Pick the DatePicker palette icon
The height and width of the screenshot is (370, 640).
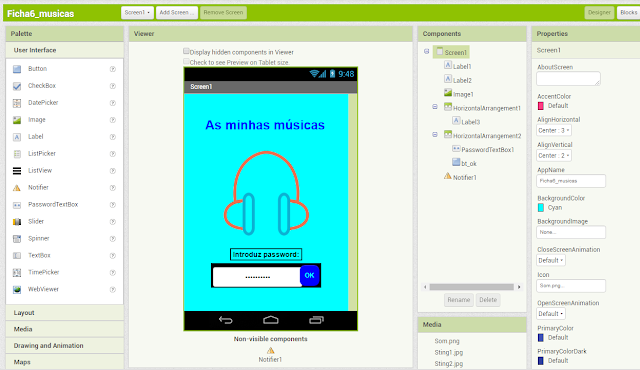point(17,103)
